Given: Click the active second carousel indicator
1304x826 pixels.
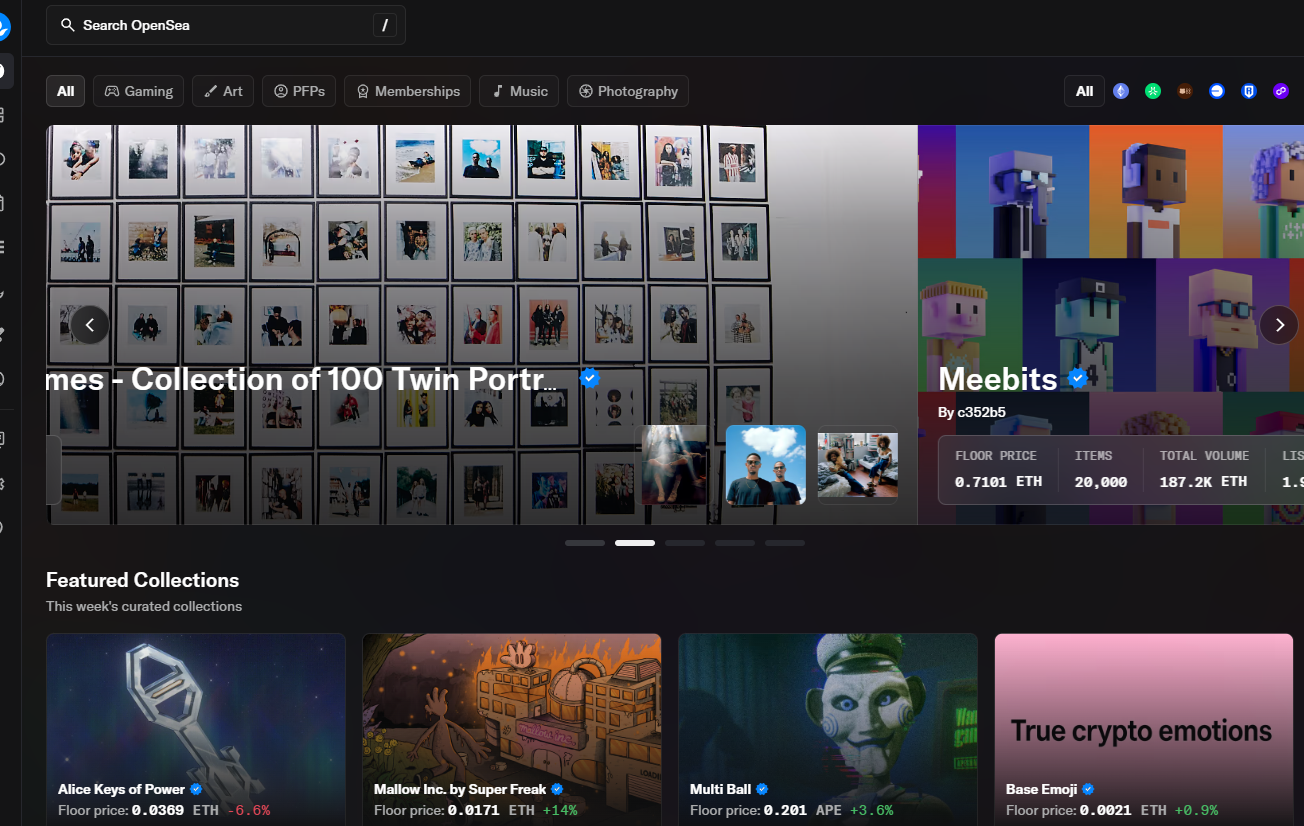Looking at the screenshot, I should 635,543.
